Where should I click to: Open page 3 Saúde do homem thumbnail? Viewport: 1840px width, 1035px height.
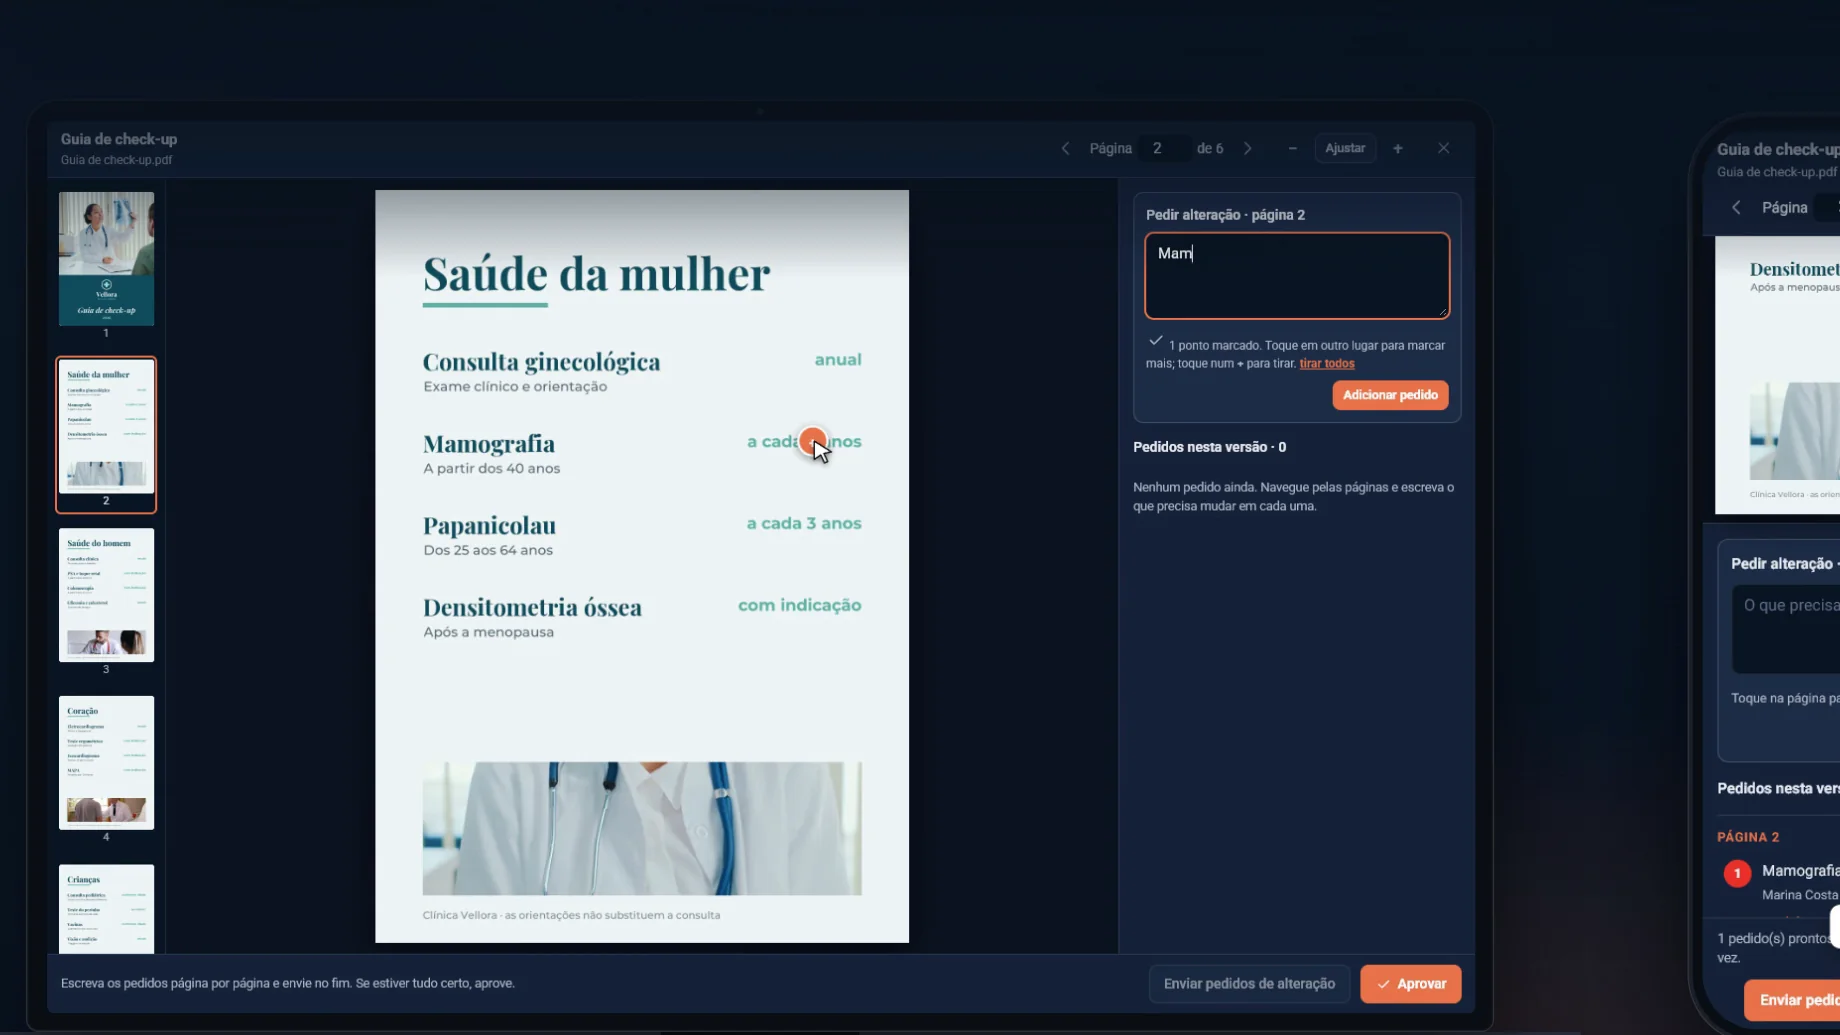point(106,595)
